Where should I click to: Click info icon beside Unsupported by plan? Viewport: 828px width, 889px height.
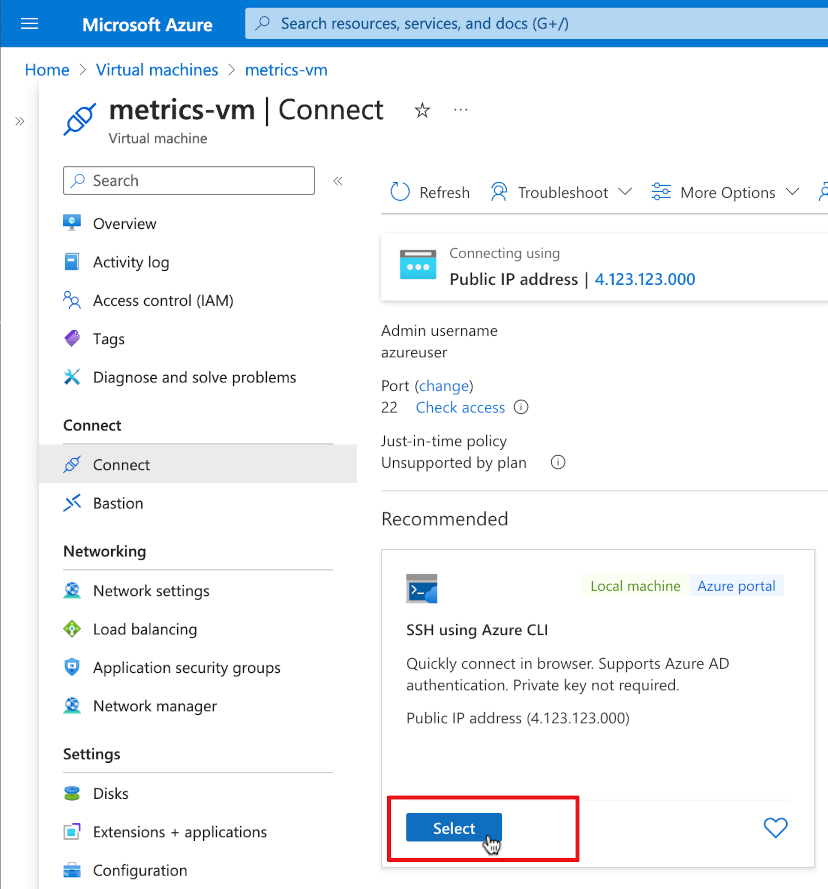tap(558, 462)
